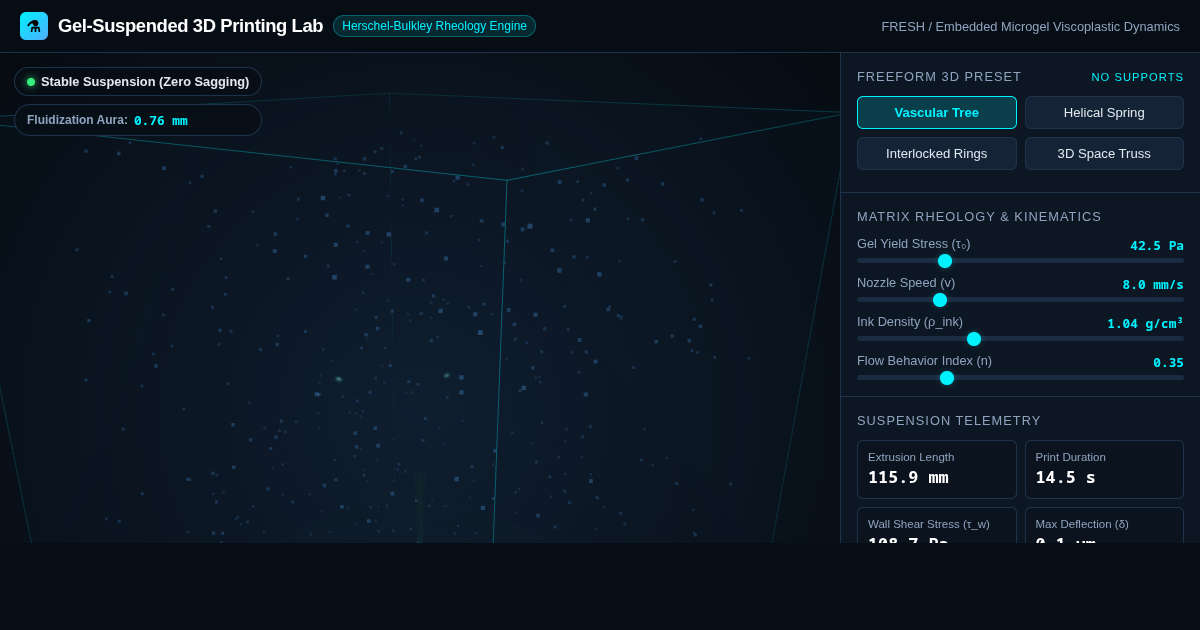Click the 0.35 flow index value
Image resolution: width=1200 pixels, height=630 pixels.
1168,362
